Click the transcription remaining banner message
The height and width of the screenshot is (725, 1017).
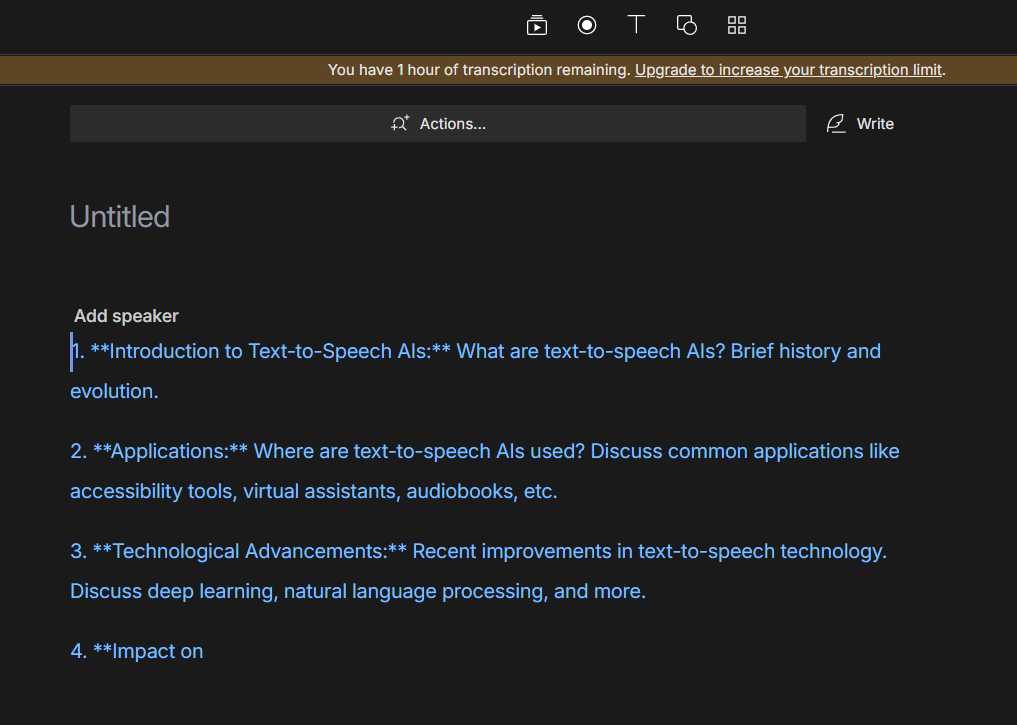[x=480, y=70]
